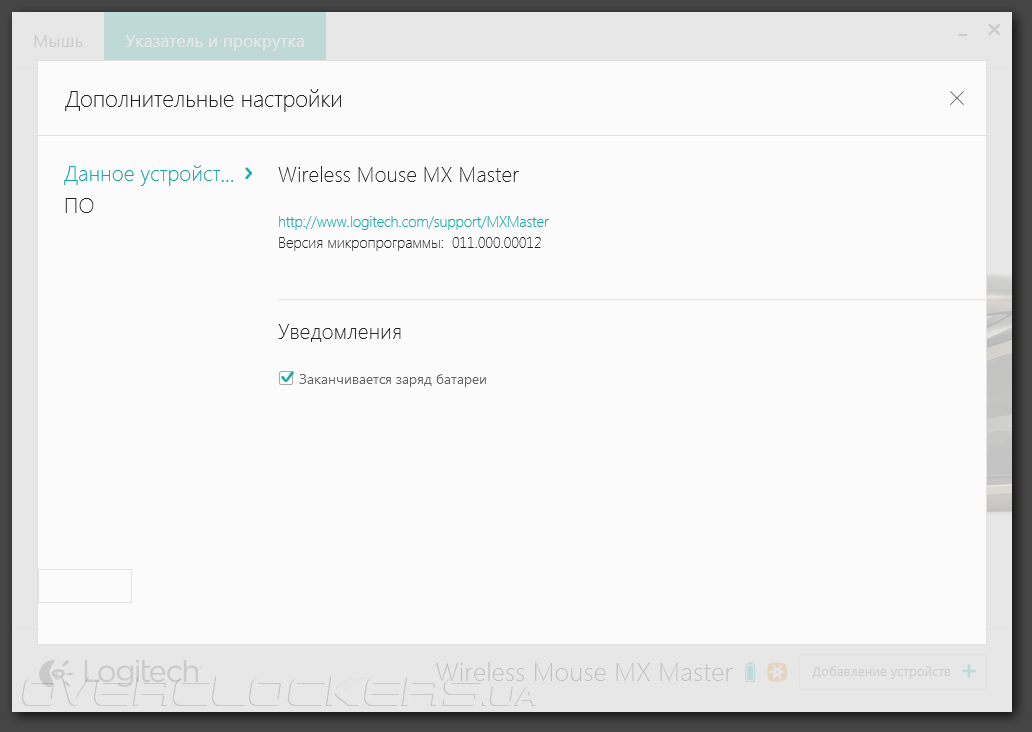Image resolution: width=1032 pixels, height=732 pixels.
Task: Click the Версия микропрограммы label
Action: pos(361,243)
